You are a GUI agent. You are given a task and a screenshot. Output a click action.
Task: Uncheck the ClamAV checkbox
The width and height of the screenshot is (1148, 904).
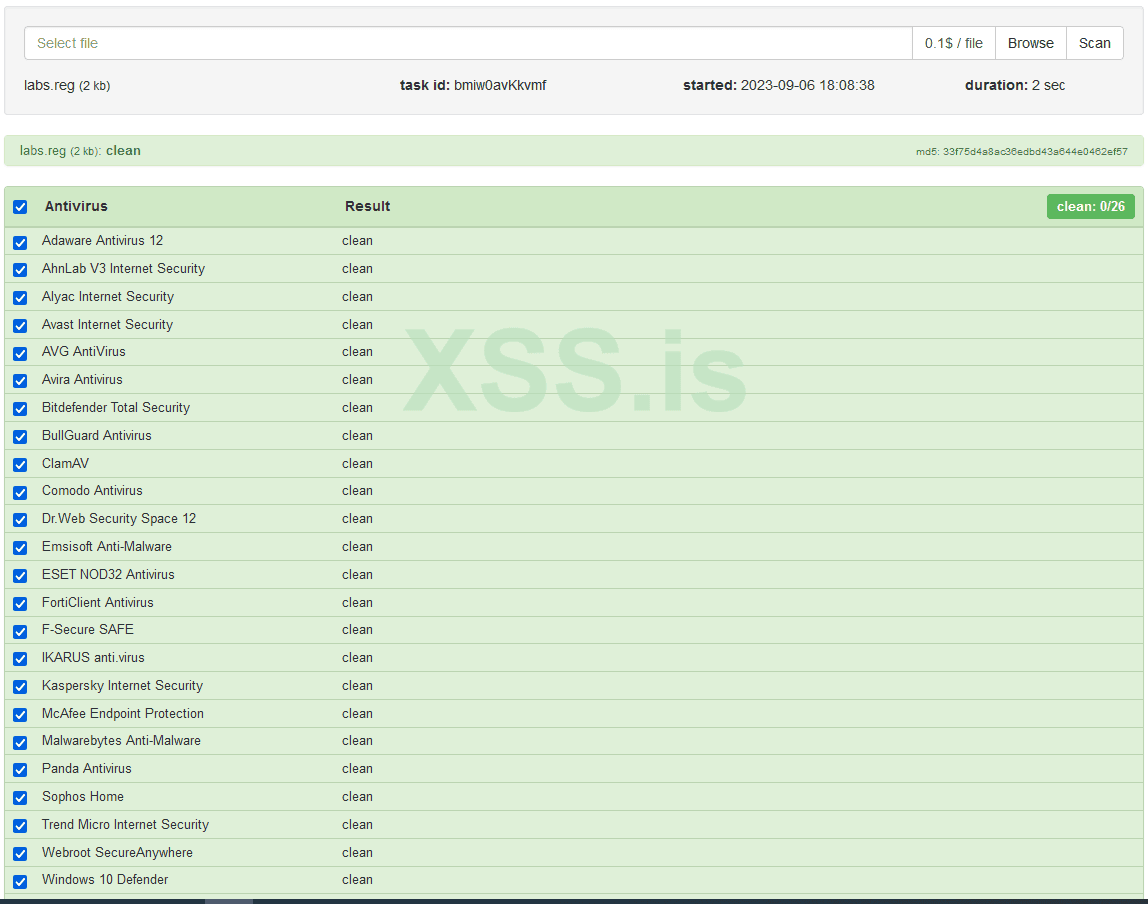tap(20, 465)
